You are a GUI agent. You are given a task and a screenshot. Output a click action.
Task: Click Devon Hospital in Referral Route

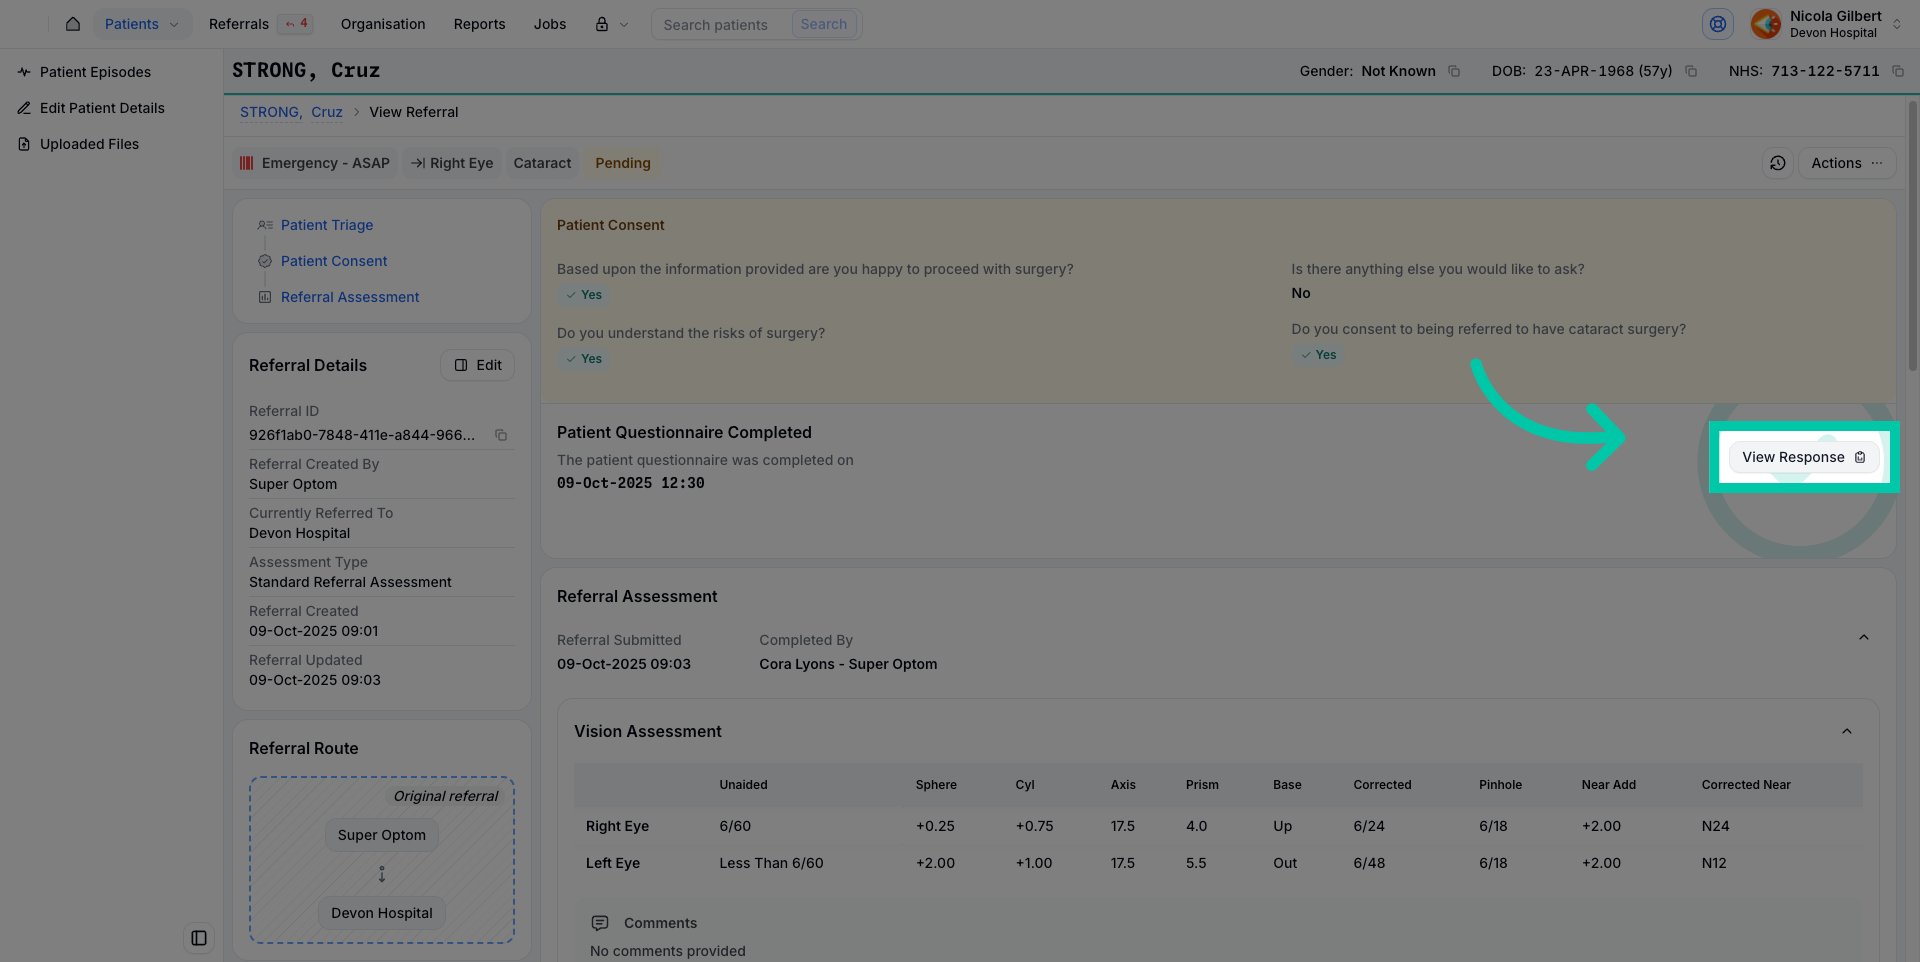click(x=382, y=913)
